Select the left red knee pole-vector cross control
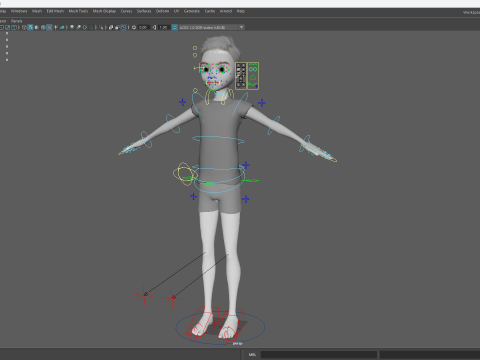Viewport: 480px width, 360px height. point(144,295)
